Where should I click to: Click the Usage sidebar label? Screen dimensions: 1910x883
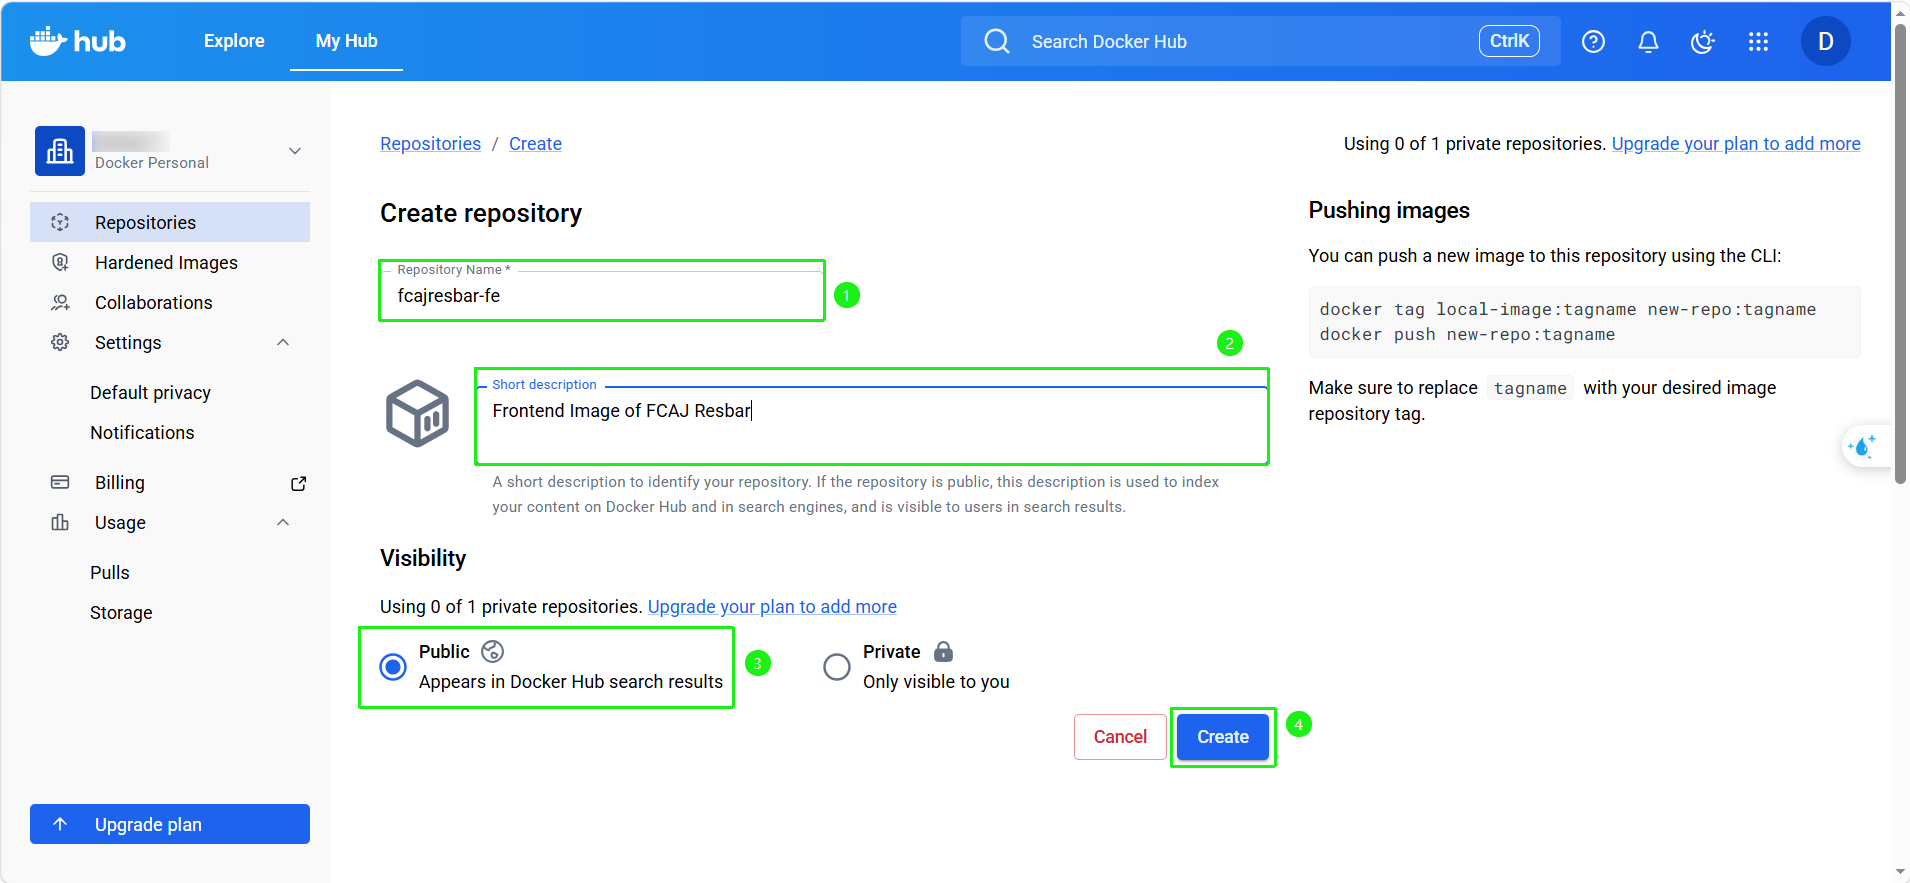click(120, 522)
